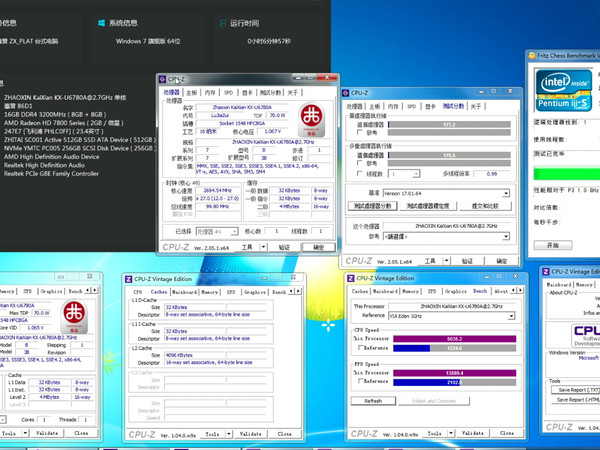This screenshot has width=600, height=450.
Task: Click the 16GB DDR4 3200MHz memory line
Action: pos(55,114)
